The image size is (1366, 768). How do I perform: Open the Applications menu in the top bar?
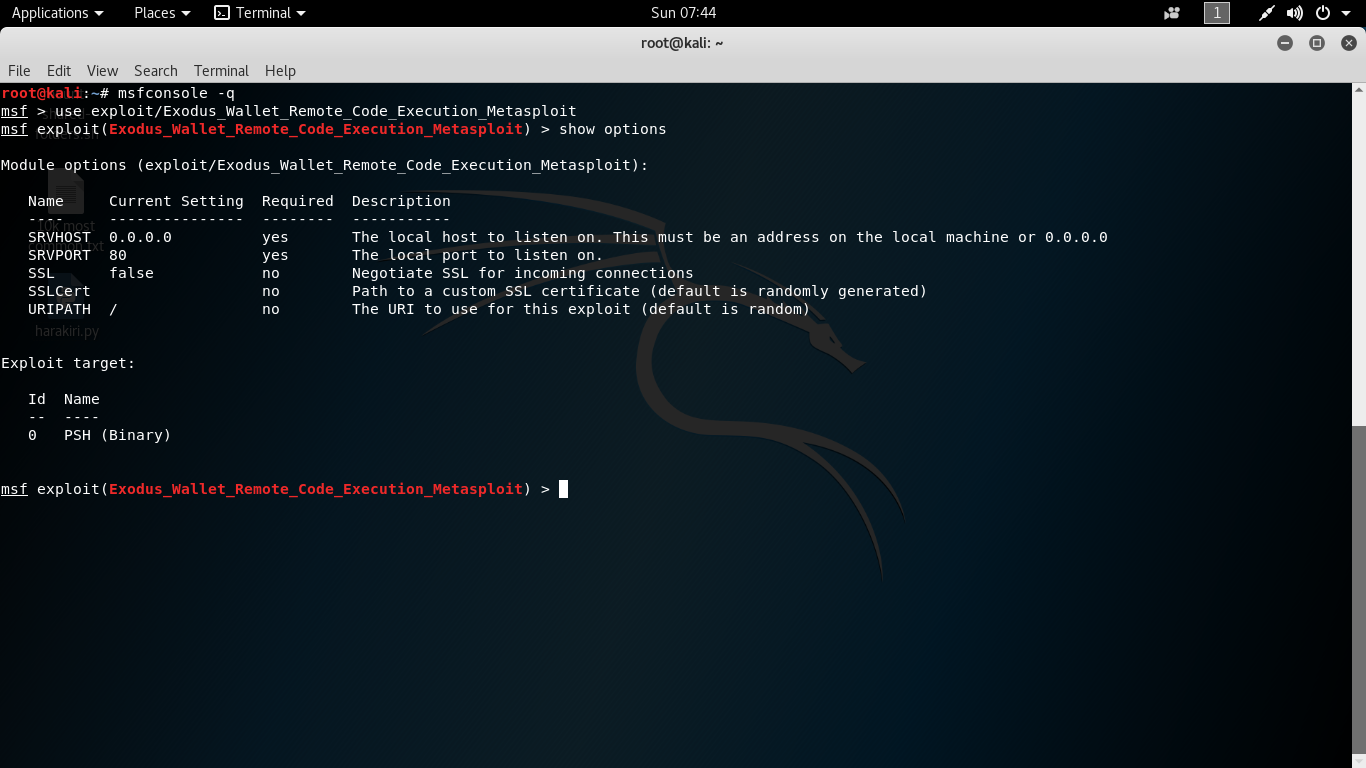57,13
